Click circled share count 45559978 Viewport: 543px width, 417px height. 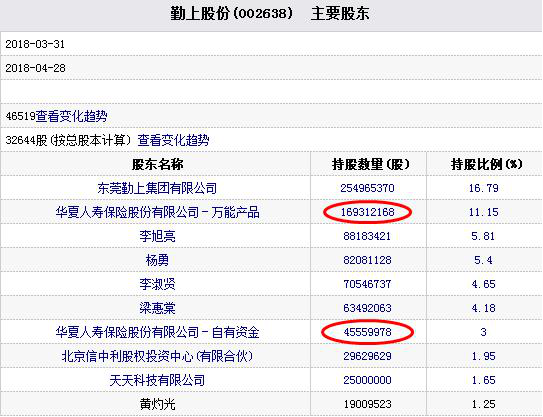(x=367, y=332)
